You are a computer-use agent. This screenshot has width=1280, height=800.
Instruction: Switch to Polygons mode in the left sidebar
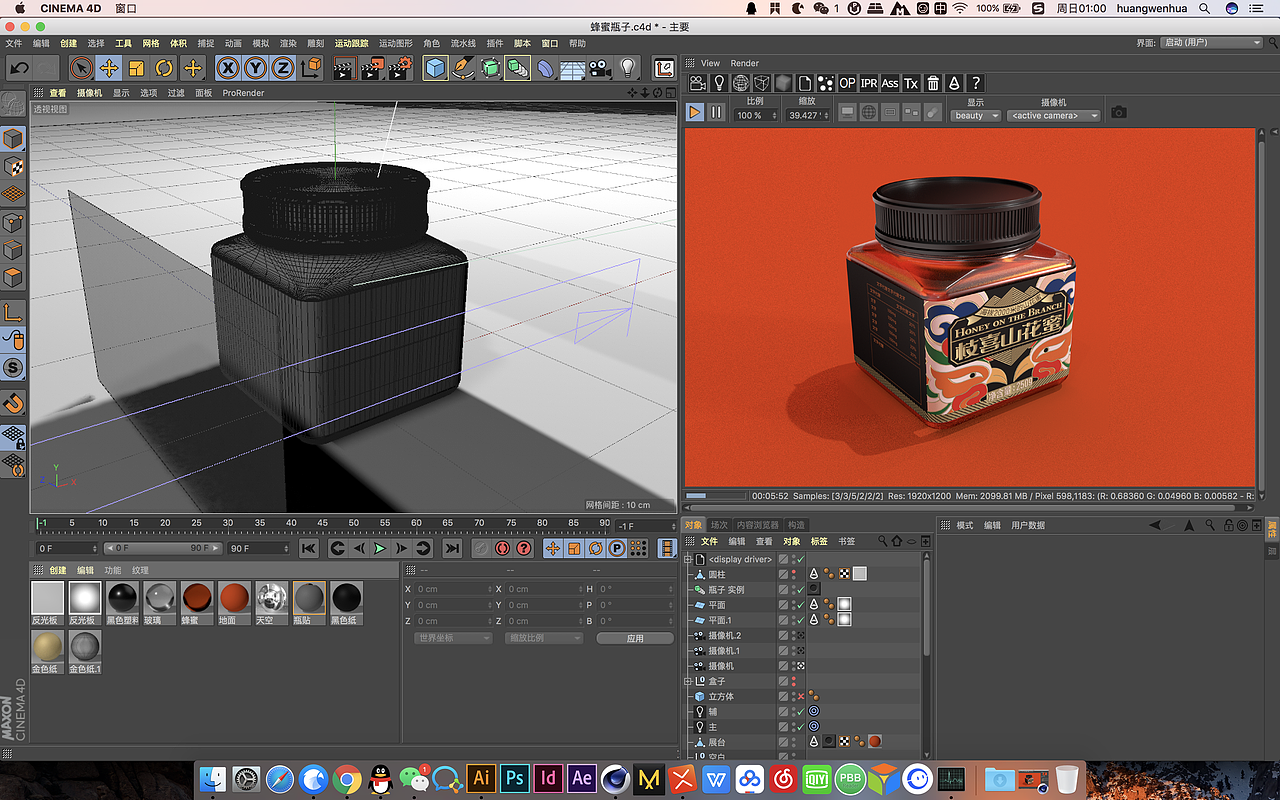[13, 278]
